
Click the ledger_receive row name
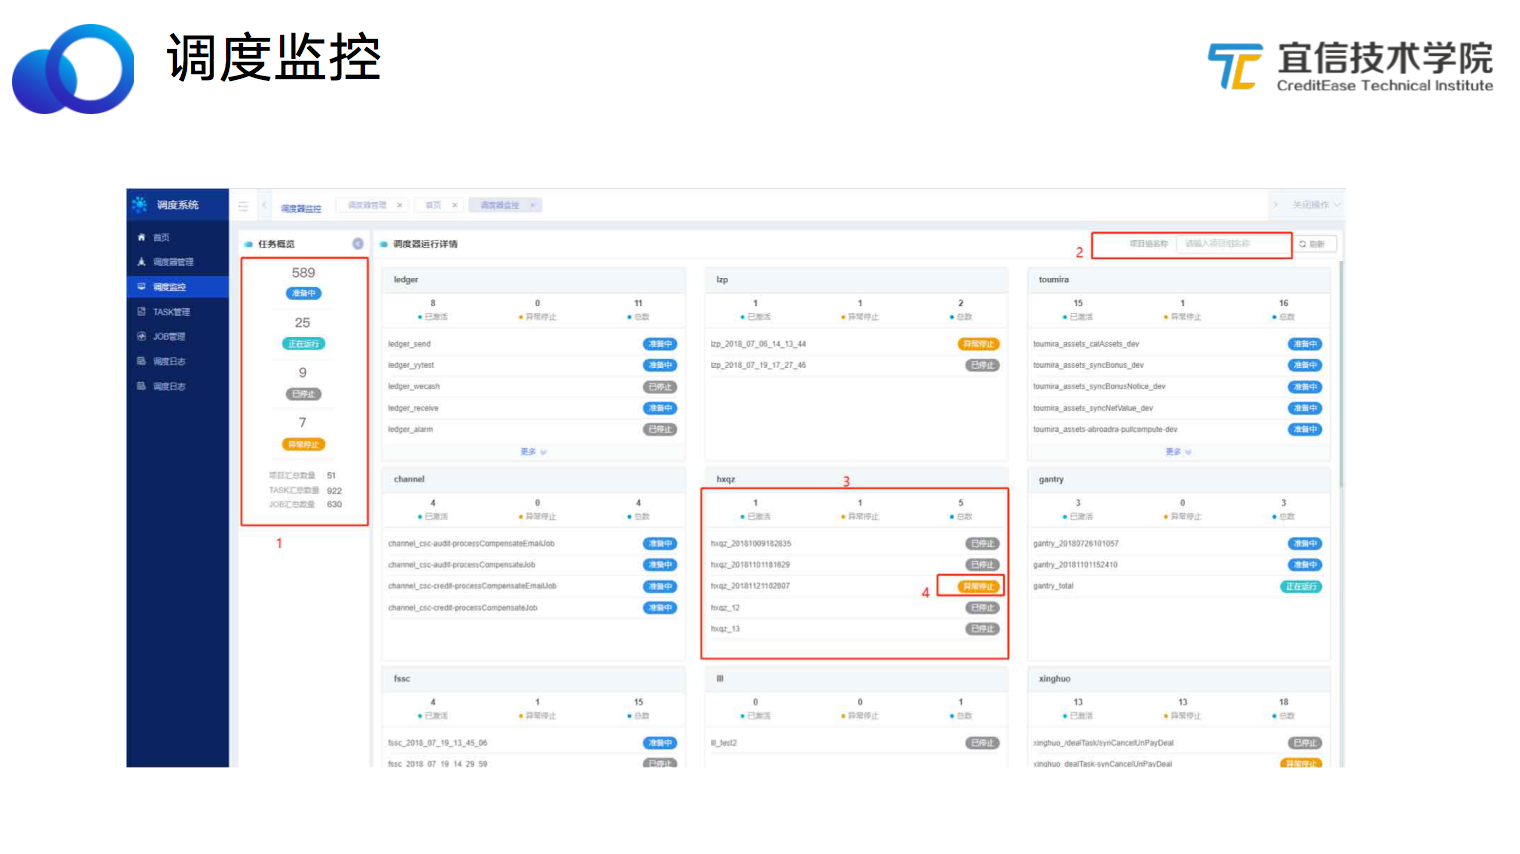413,408
